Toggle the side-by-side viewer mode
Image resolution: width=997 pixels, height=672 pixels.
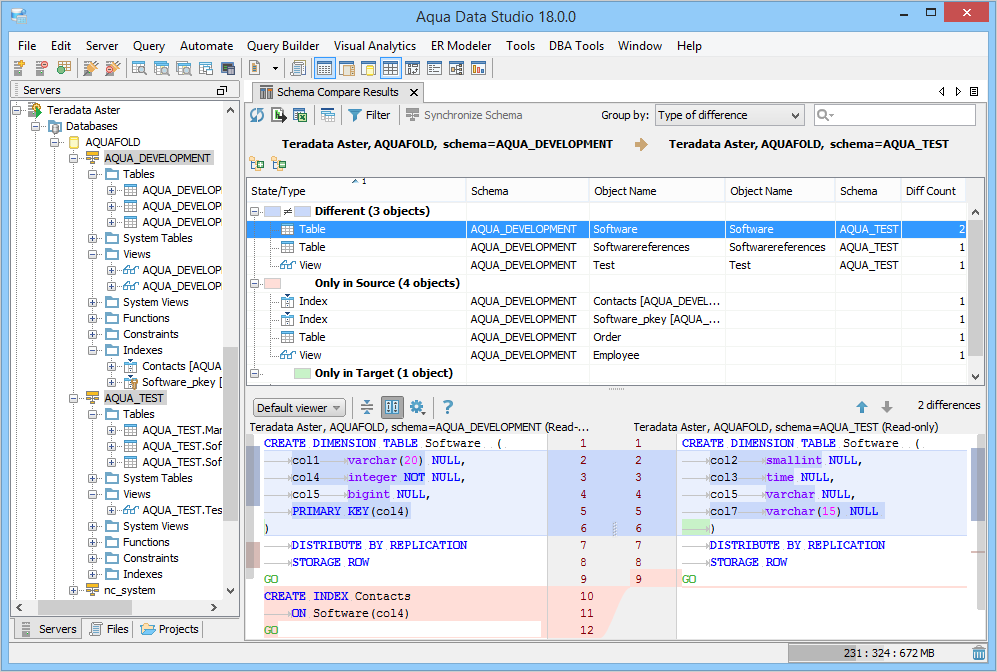pyautogui.click(x=392, y=407)
